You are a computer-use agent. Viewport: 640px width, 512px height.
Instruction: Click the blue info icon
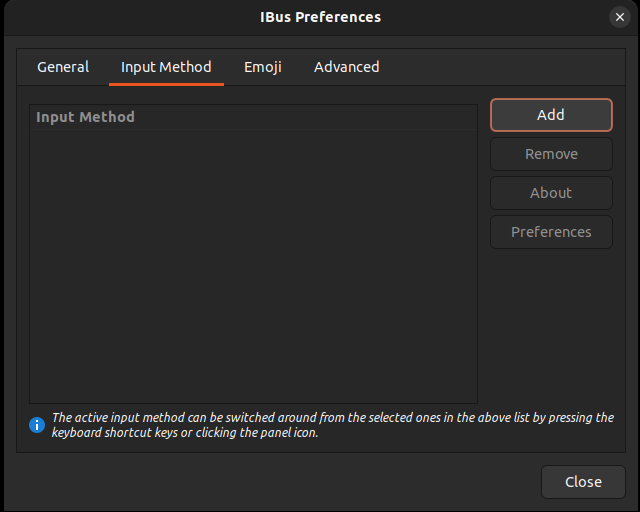pyautogui.click(x=37, y=425)
